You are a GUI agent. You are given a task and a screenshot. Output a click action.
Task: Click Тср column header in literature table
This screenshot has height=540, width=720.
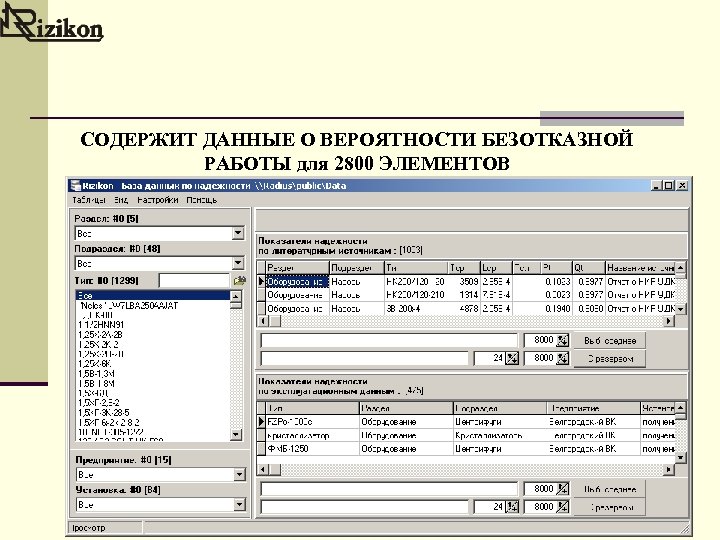point(464,268)
